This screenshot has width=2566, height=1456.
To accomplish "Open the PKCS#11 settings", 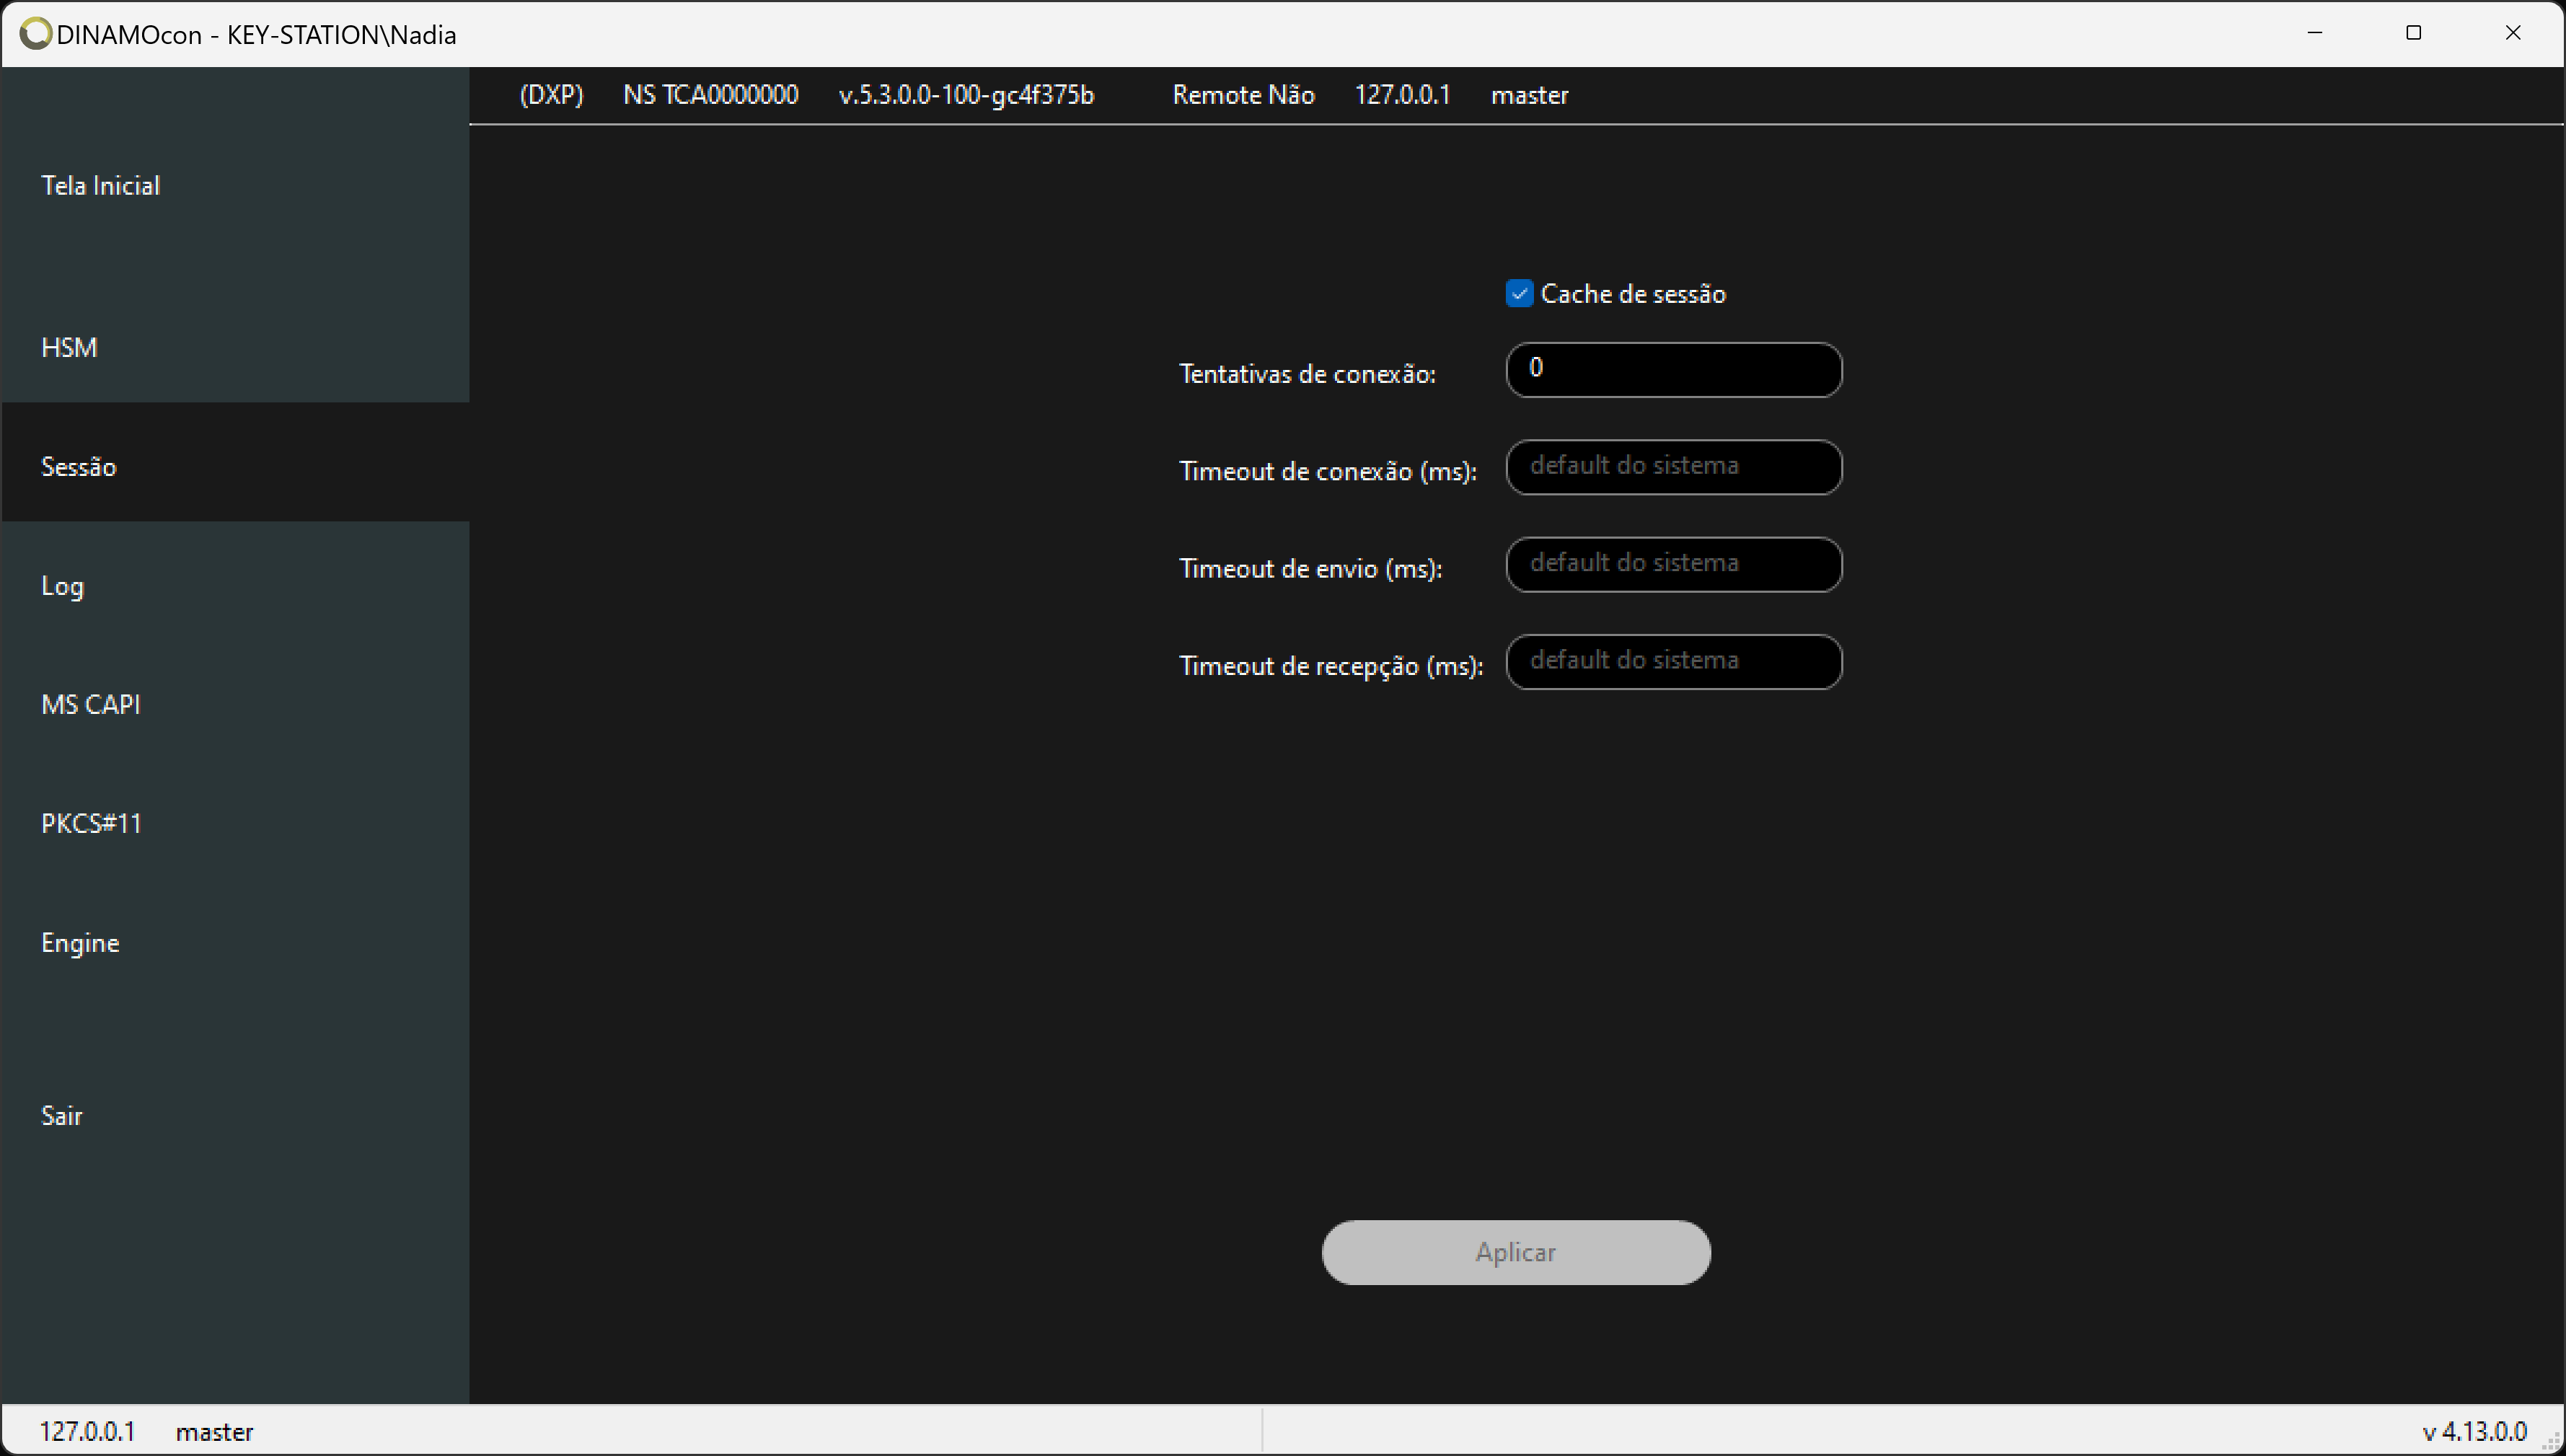I will (235, 823).
